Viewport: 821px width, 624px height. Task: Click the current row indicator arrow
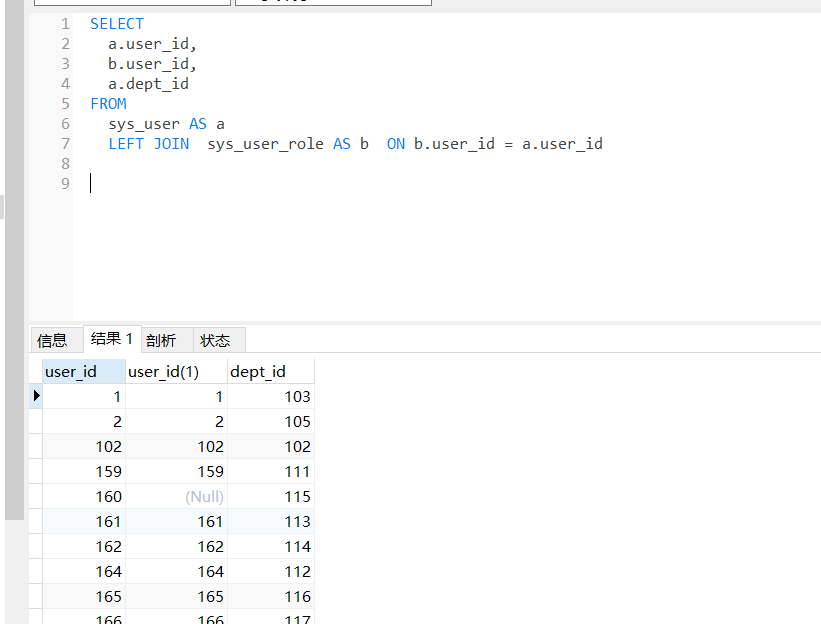click(36, 396)
